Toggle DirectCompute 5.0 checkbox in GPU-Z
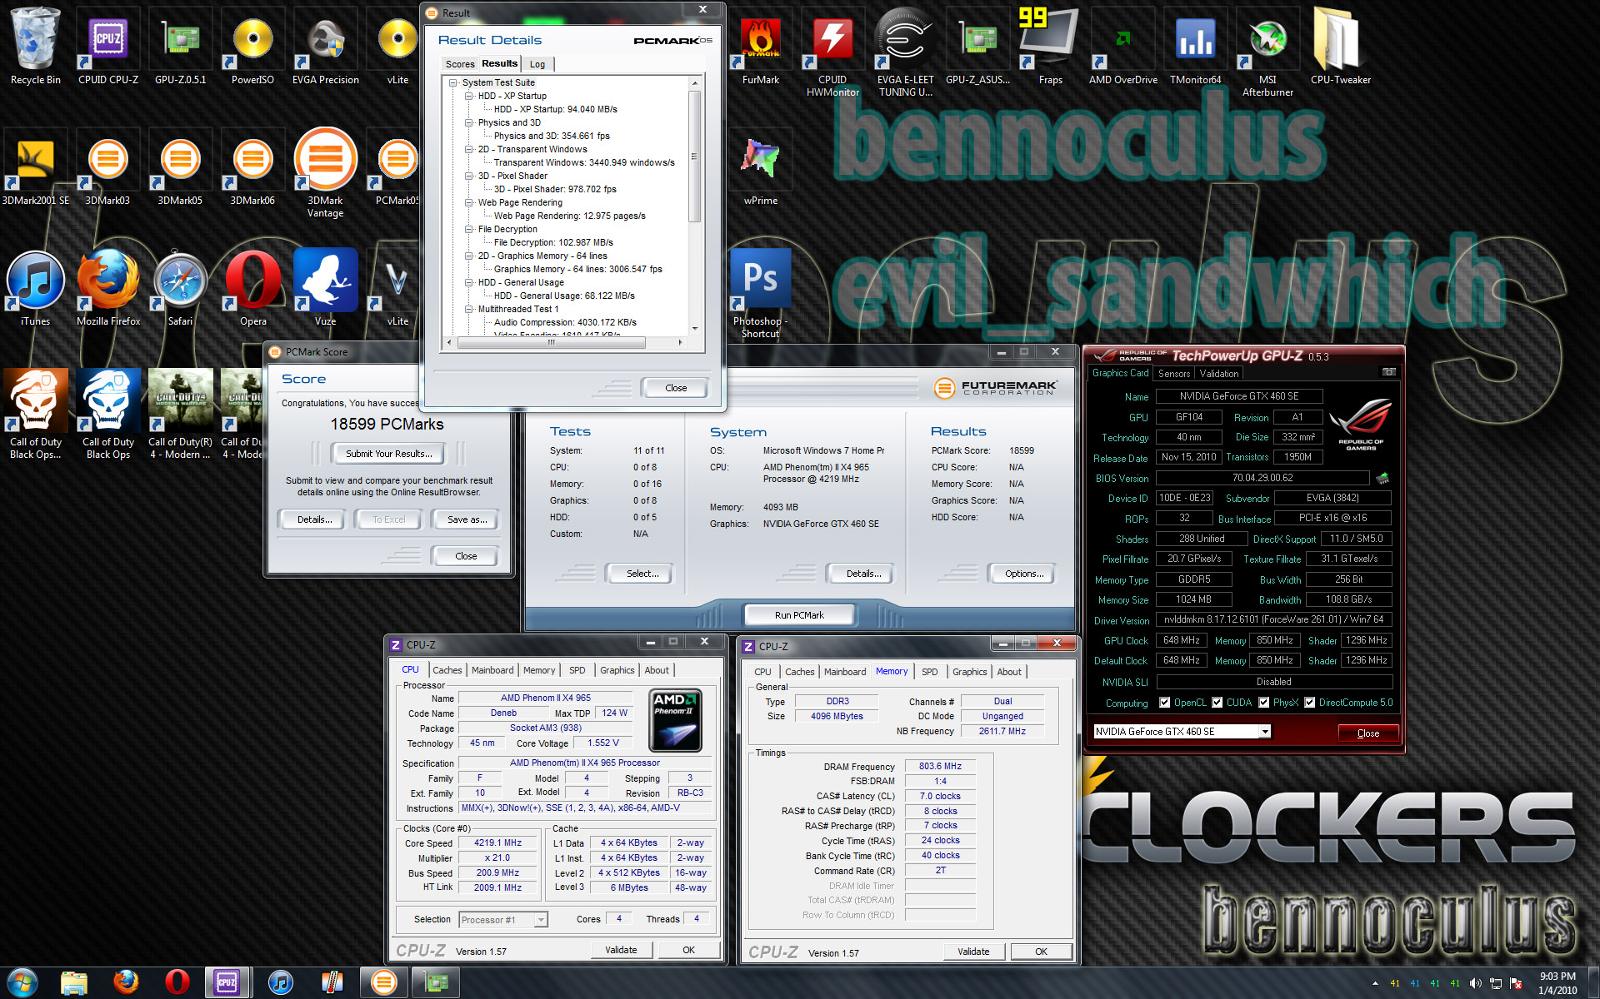This screenshot has height=999, width=1600. tap(1310, 702)
